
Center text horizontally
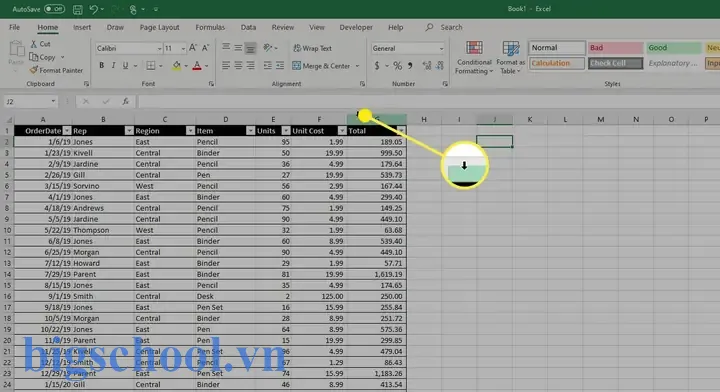[x=238, y=66]
